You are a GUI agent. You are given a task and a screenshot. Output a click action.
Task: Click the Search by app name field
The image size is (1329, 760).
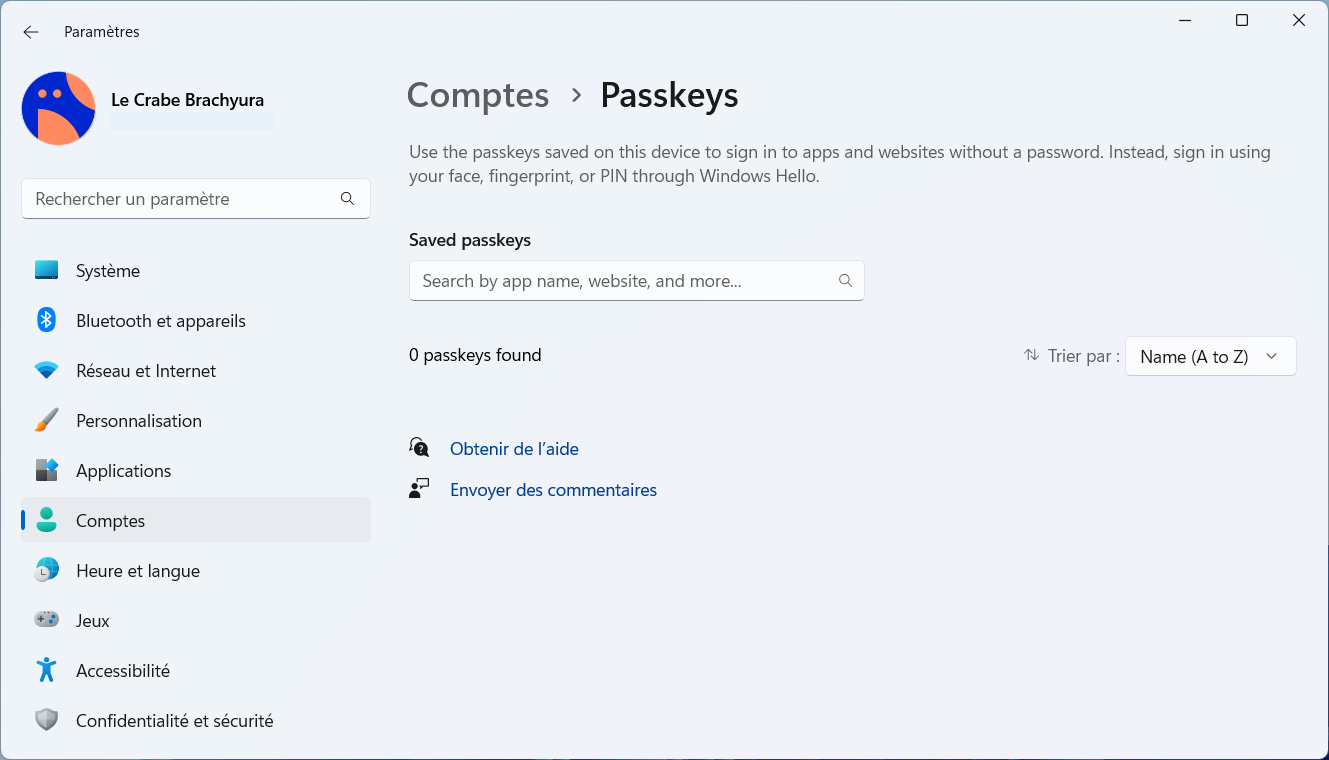pyautogui.click(x=636, y=281)
